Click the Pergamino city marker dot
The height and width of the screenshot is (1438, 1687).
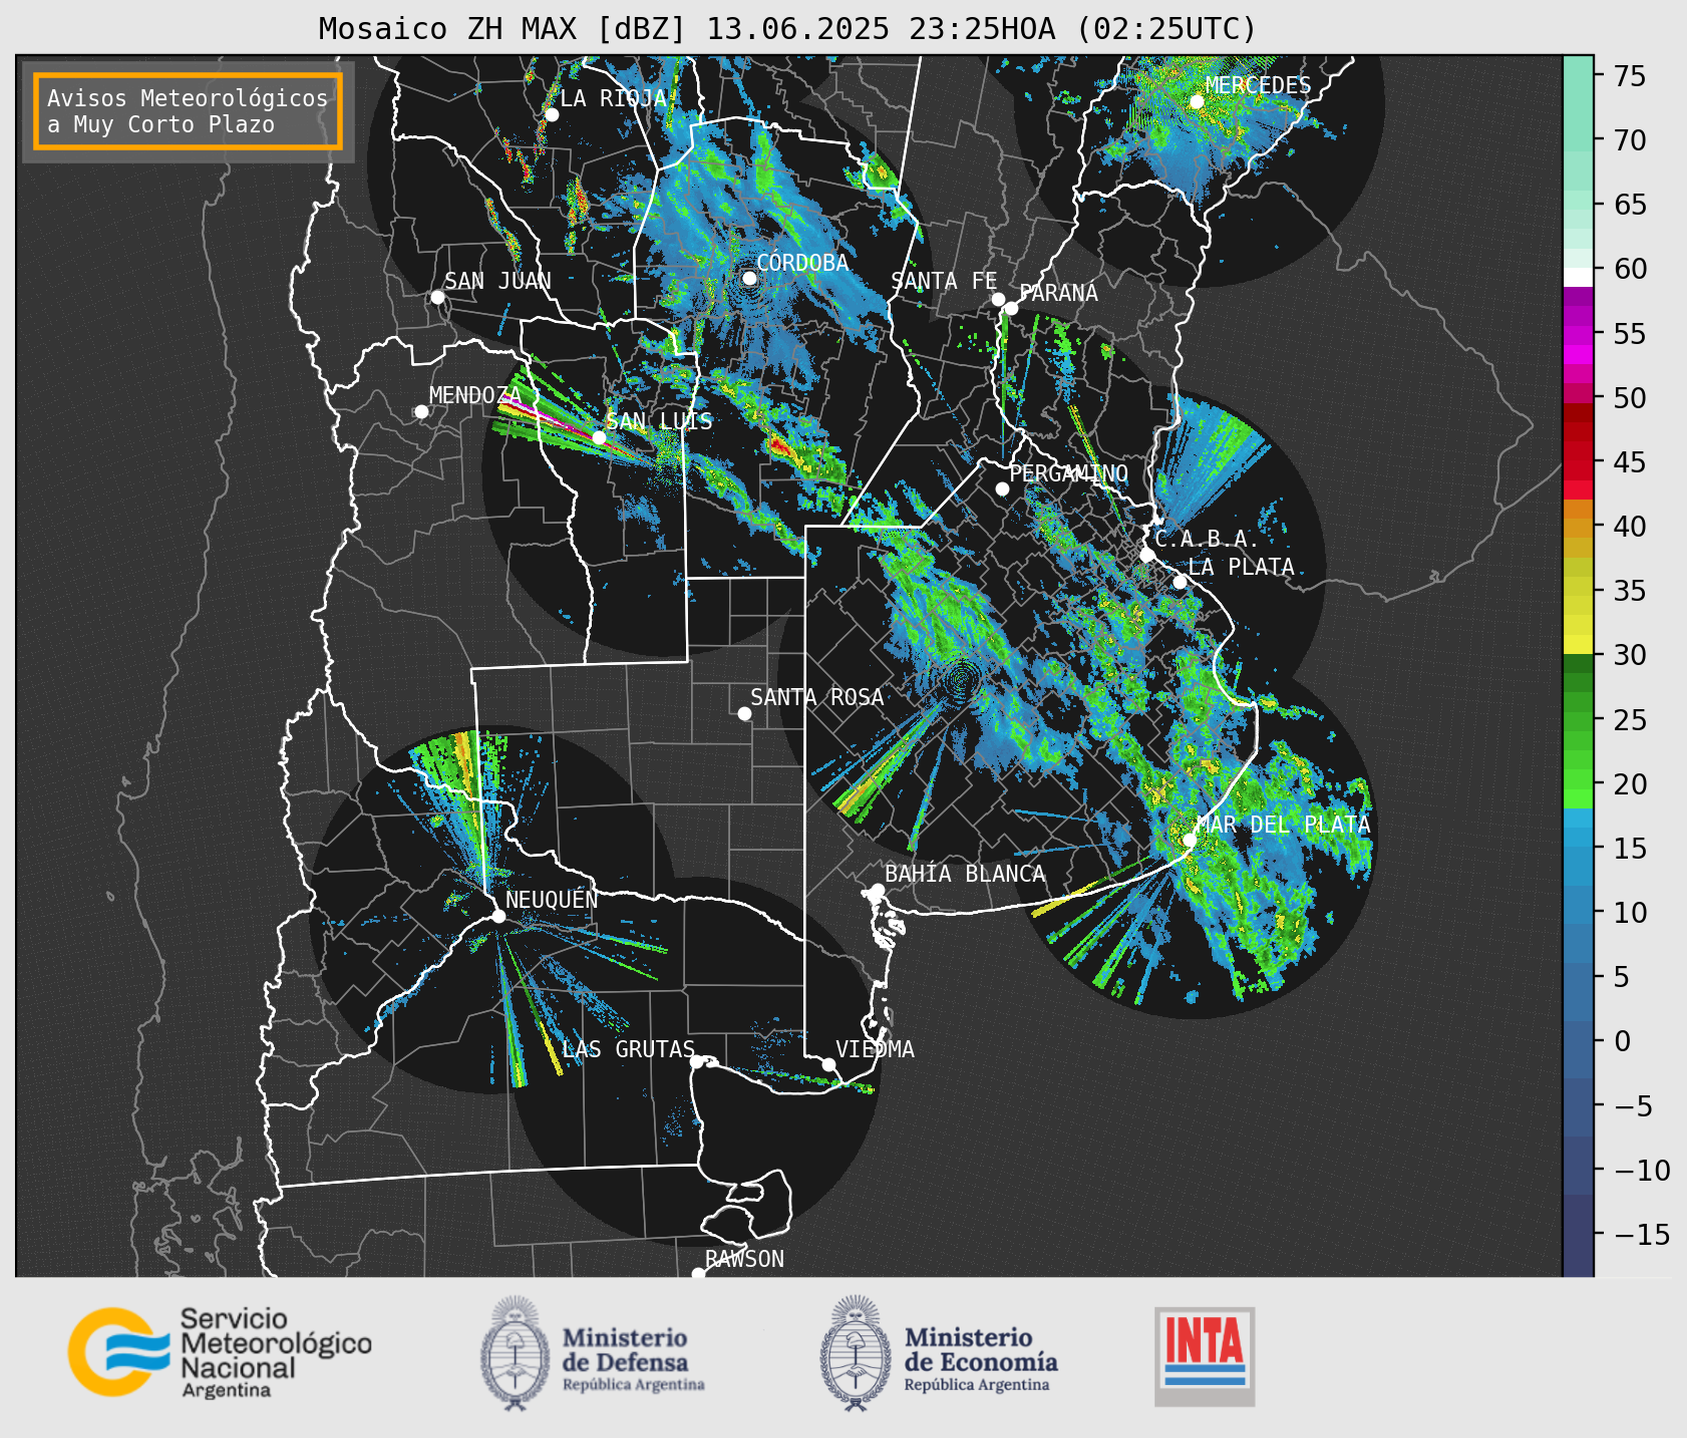pos(1002,489)
